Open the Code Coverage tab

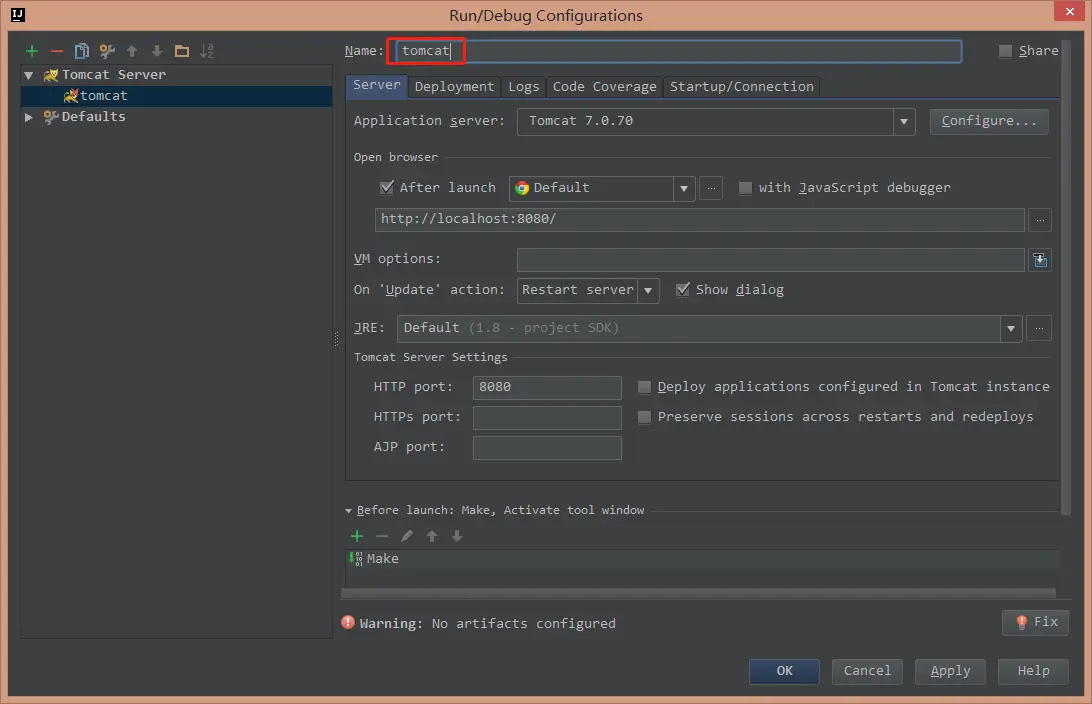tap(604, 86)
